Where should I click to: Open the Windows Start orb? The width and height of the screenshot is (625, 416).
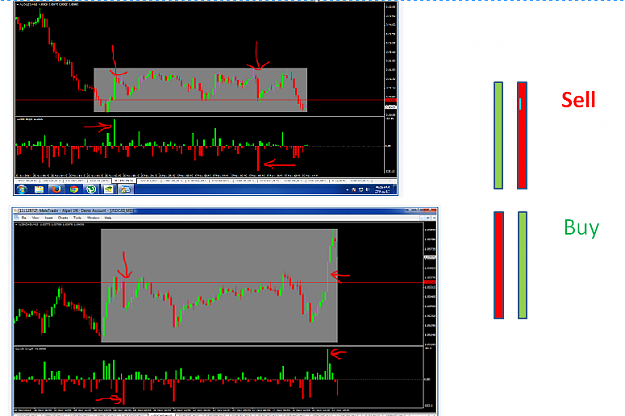click(x=21, y=189)
